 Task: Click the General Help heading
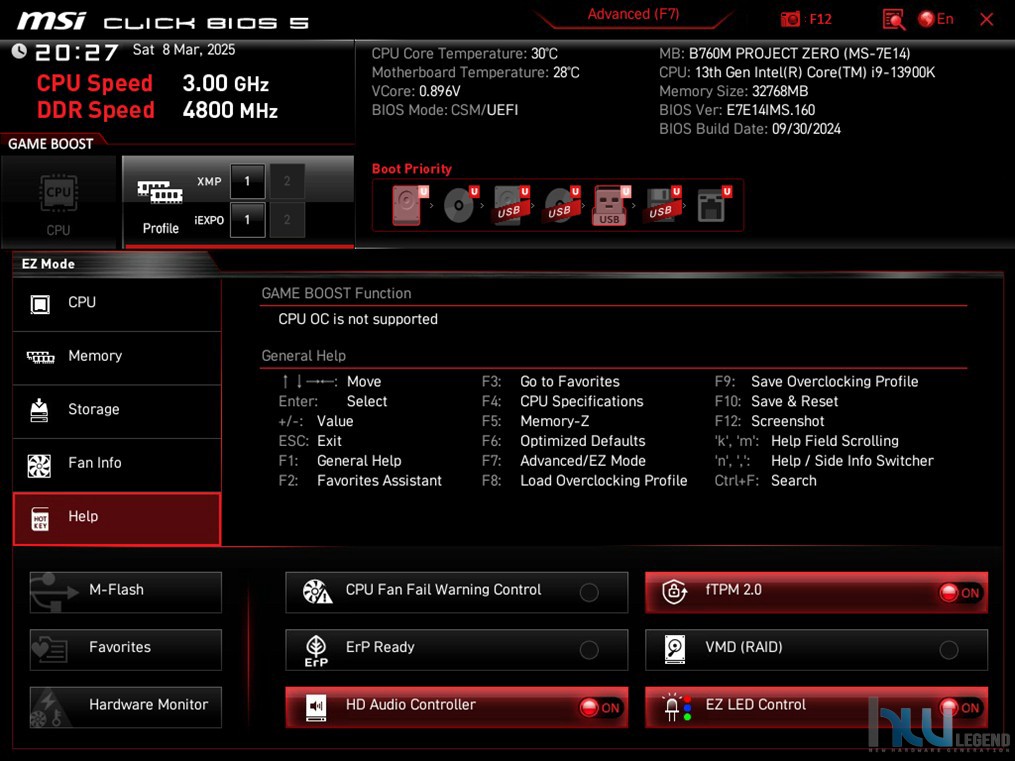click(304, 355)
